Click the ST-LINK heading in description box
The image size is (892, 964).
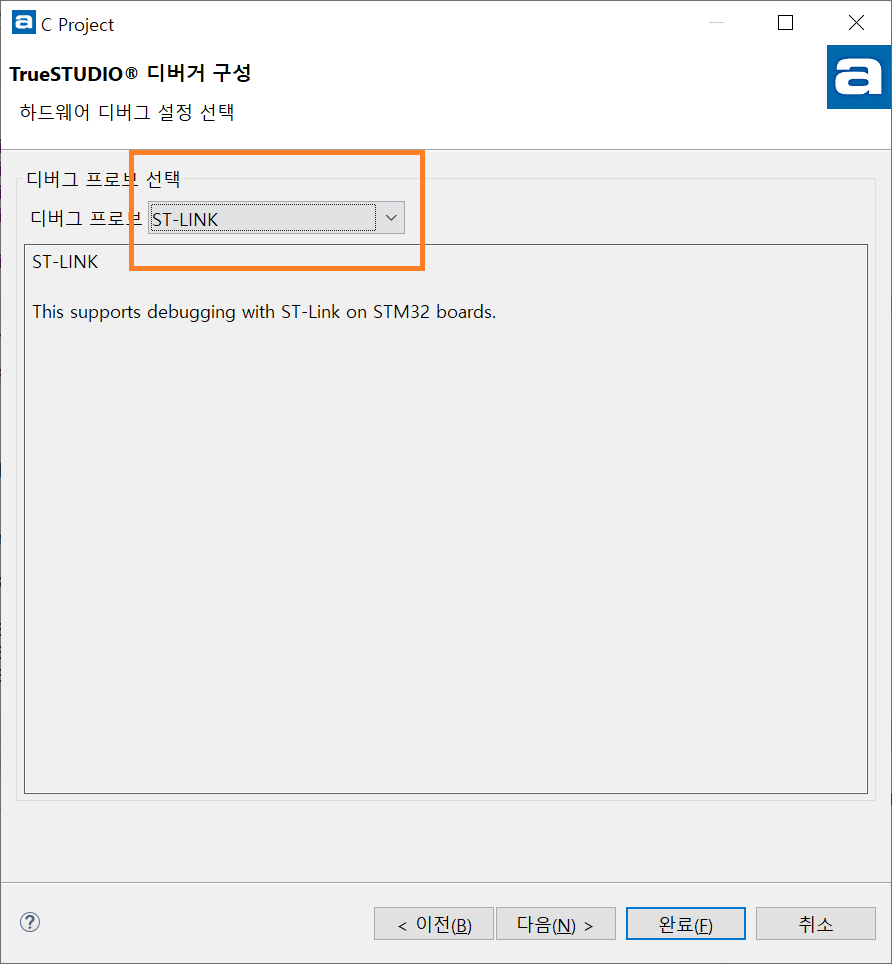pos(65,262)
